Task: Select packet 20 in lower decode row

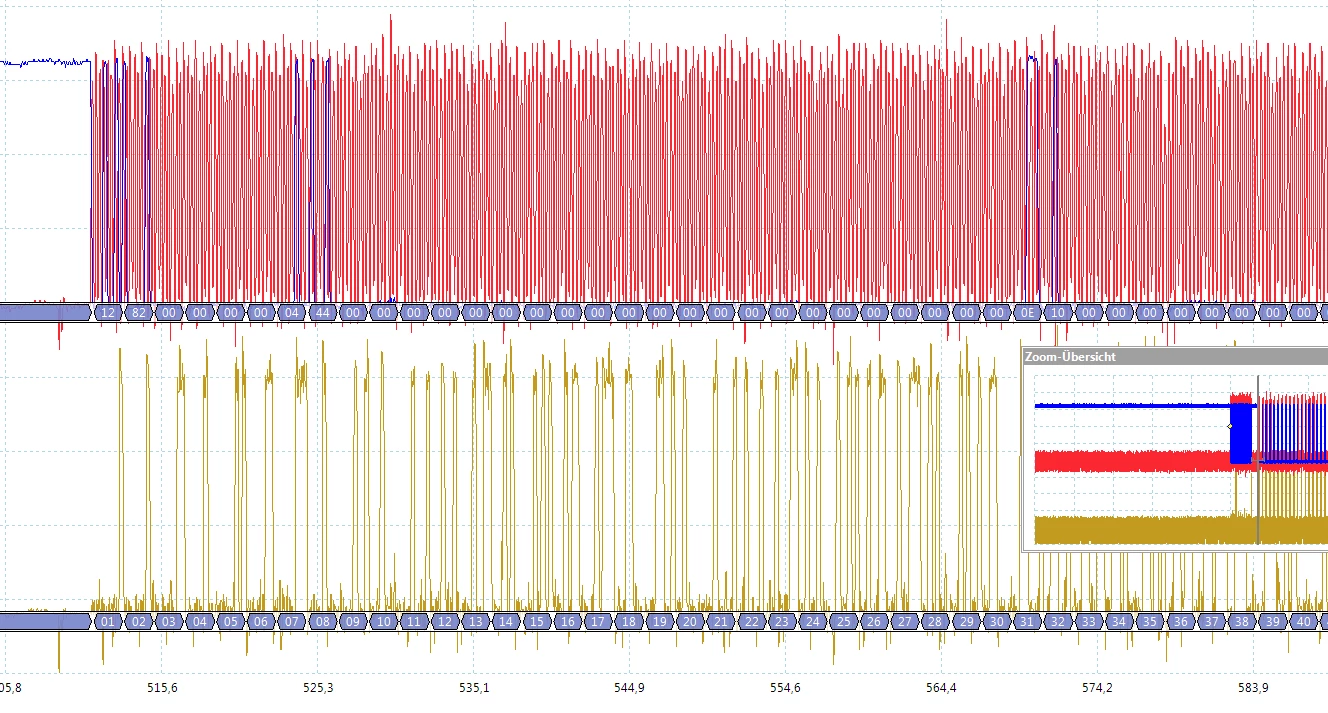Action: (690, 621)
